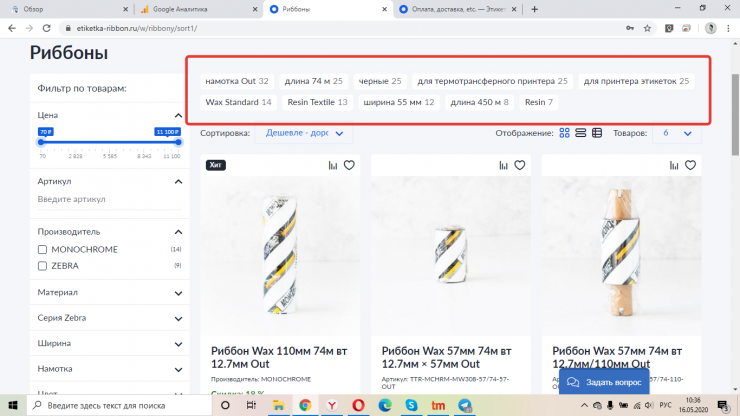Filter by tag длина 74 м

pyautogui.click(x=313, y=81)
